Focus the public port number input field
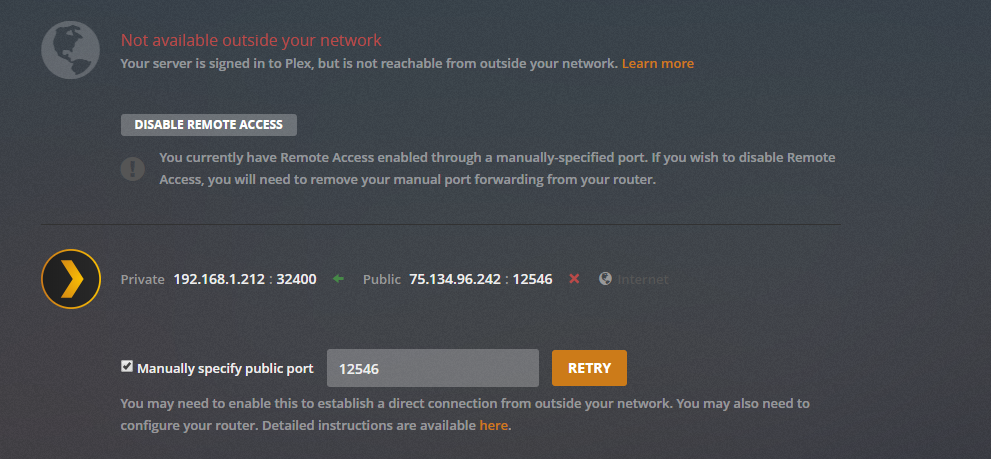The width and height of the screenshot is (991, 459). click(433, 368)
